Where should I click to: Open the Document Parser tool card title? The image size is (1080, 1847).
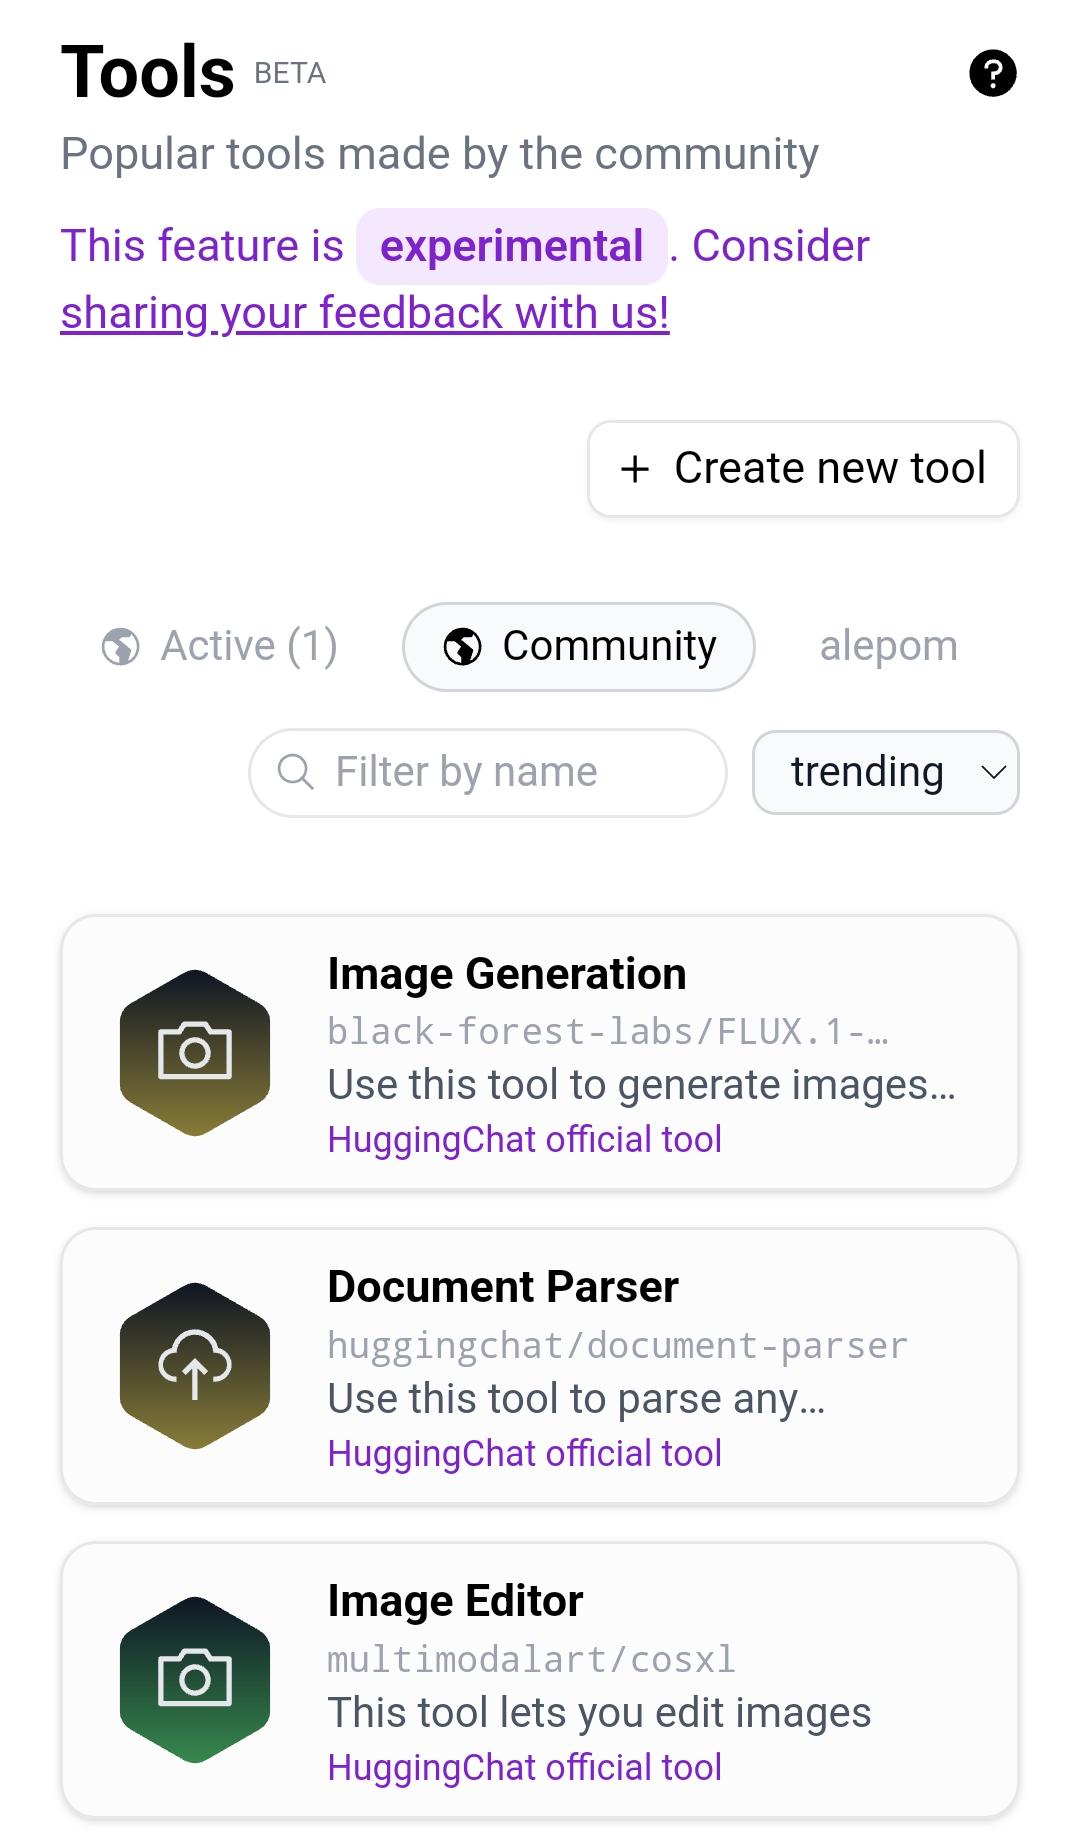503,1287
